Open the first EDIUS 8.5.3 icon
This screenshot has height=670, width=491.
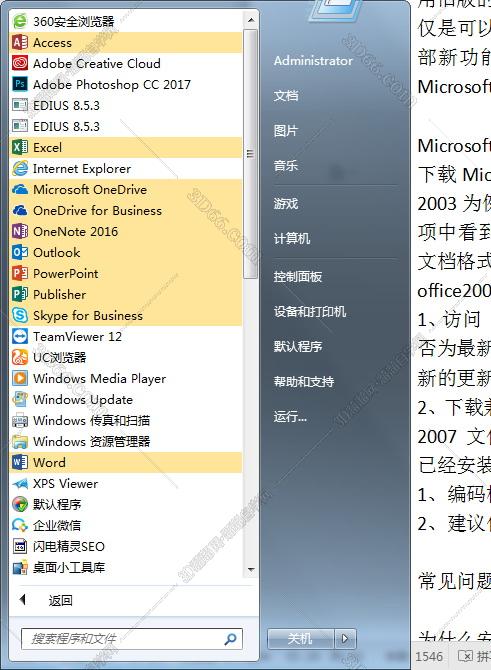click(20, 105)
